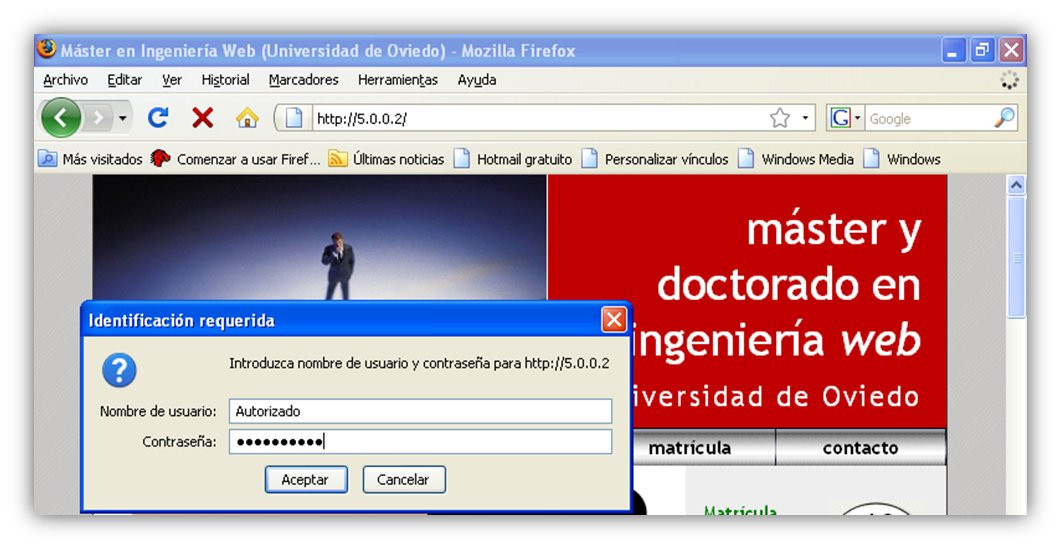
Task: Open the last Windows bookmark
Action: [902, 159]
